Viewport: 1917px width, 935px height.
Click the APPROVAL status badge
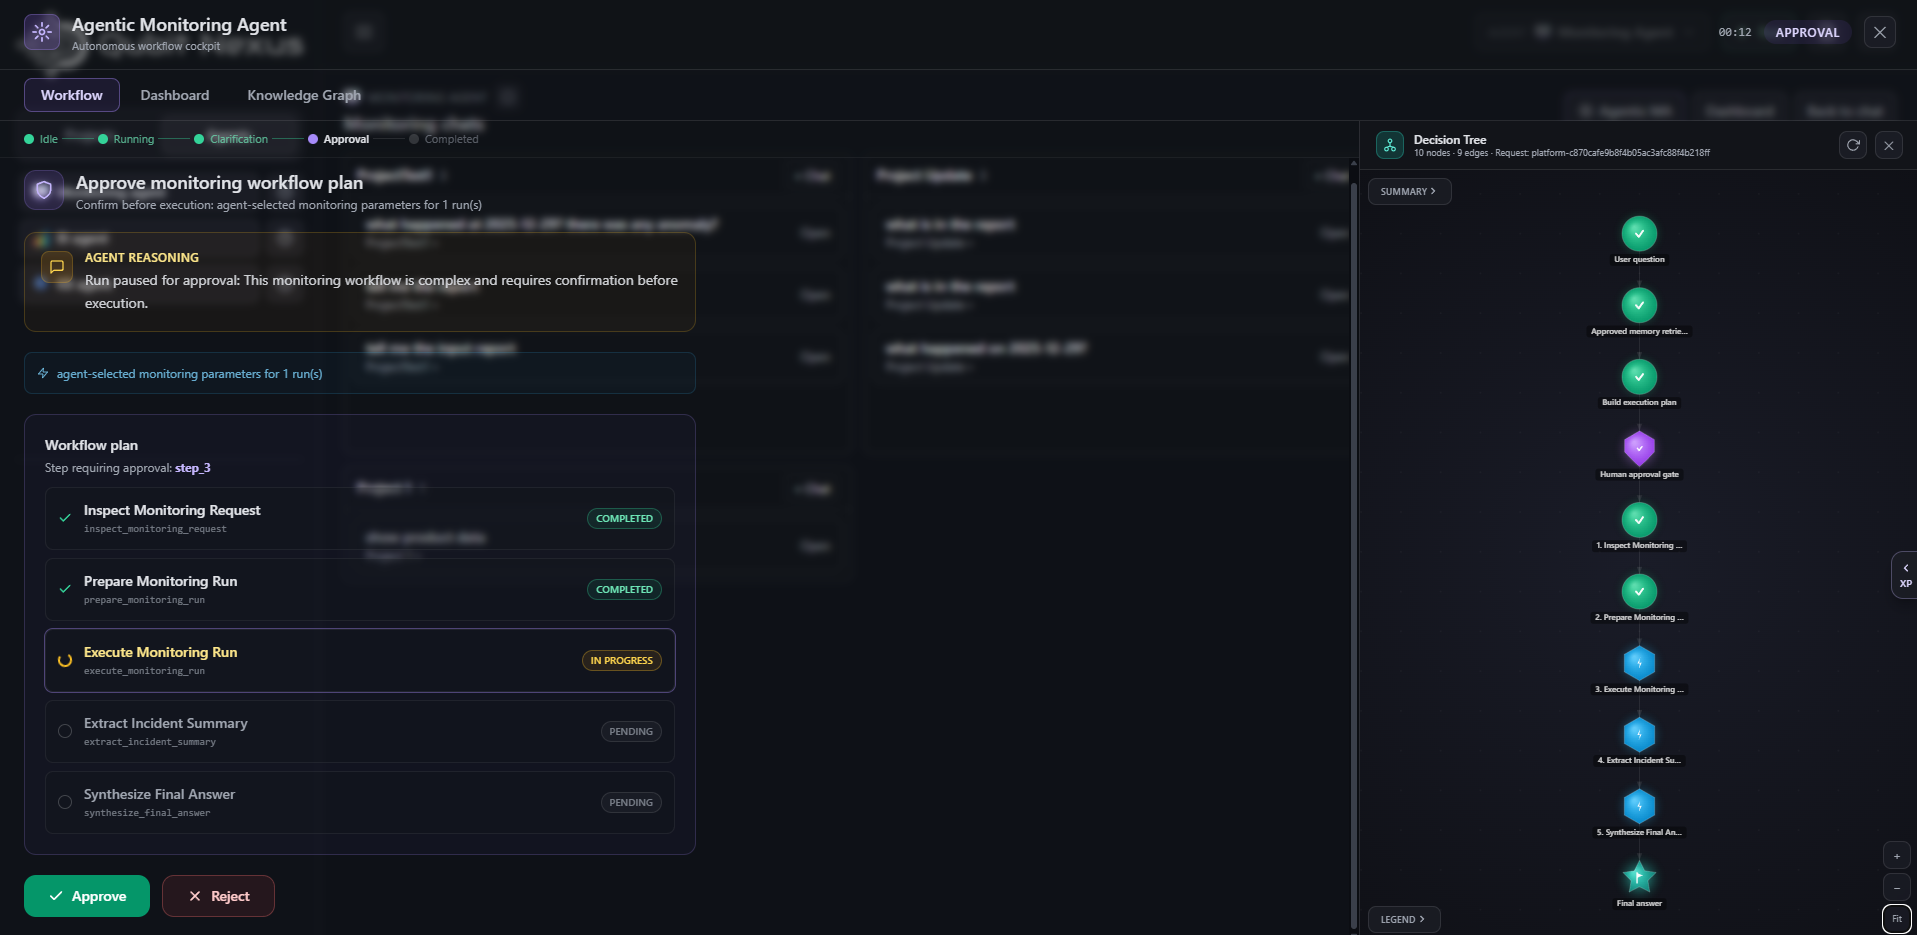coord(1807,32)
